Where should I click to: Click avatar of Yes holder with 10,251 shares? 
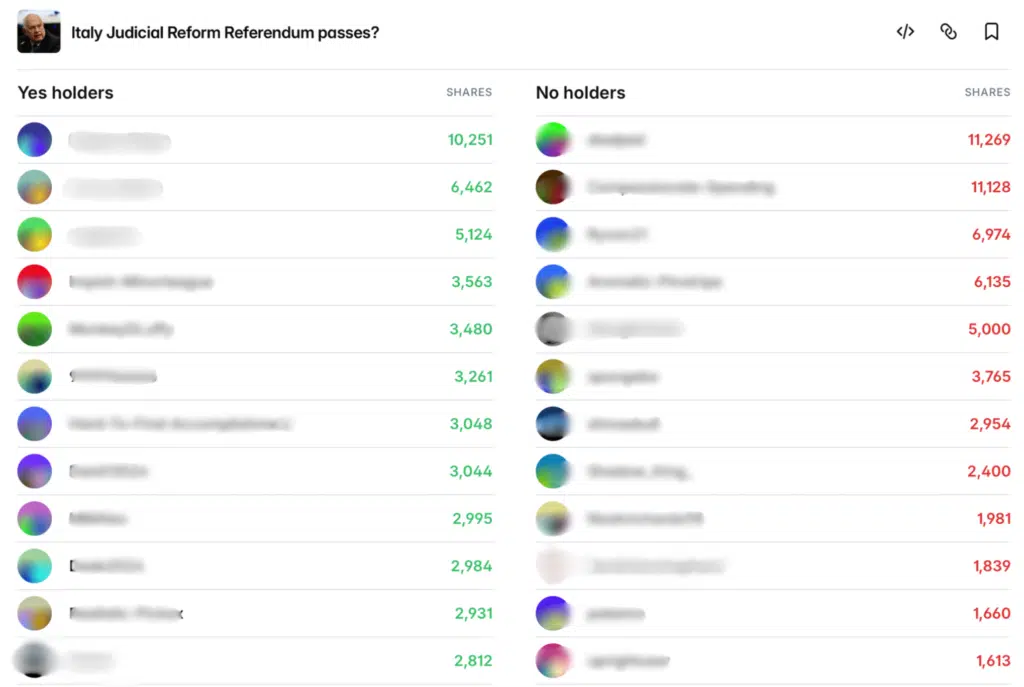pyautogui.click(x=35, y=140)
